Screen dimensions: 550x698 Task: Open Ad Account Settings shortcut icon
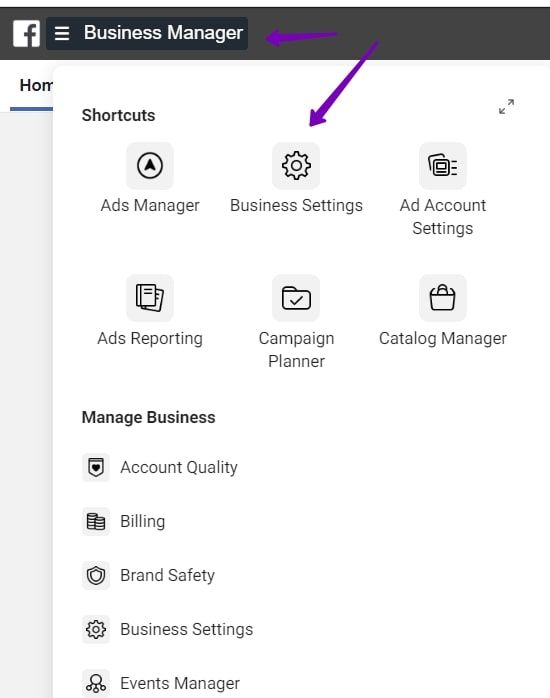tap(442, 166)
